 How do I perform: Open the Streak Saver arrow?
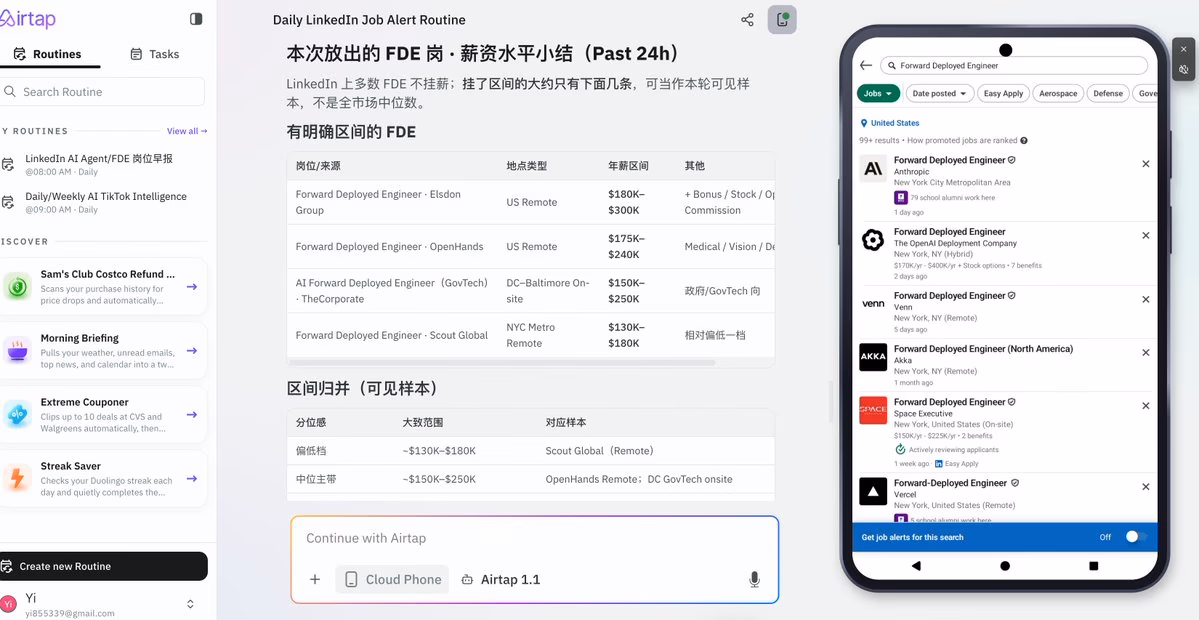(192, 479)
